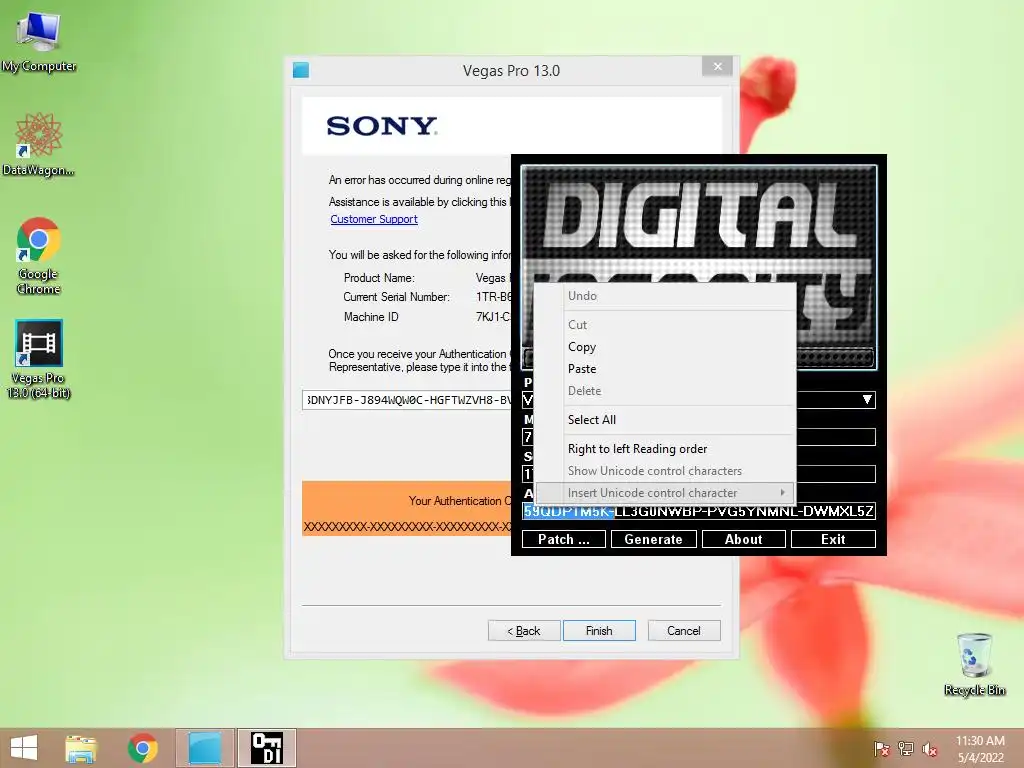
Task: Close the Vegas Pro 13.0 dialog
Action: tap(718, 66)
